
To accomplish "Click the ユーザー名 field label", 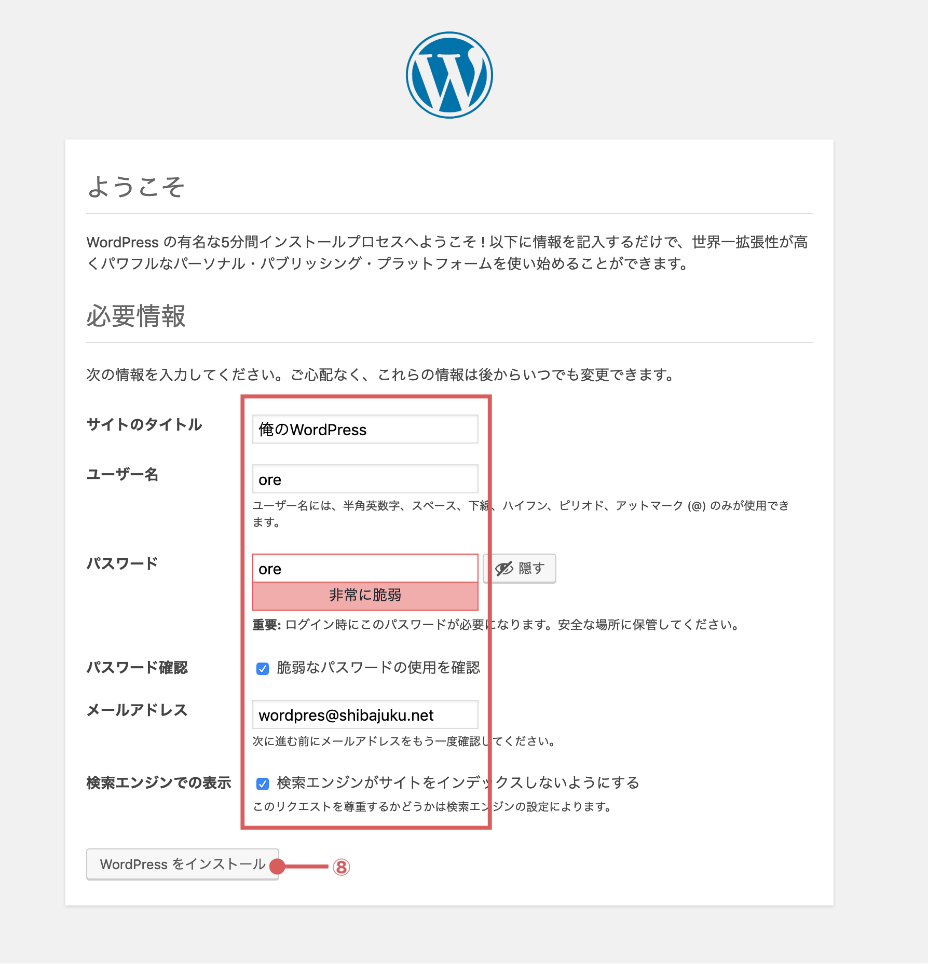I will (x=122, y=474).
